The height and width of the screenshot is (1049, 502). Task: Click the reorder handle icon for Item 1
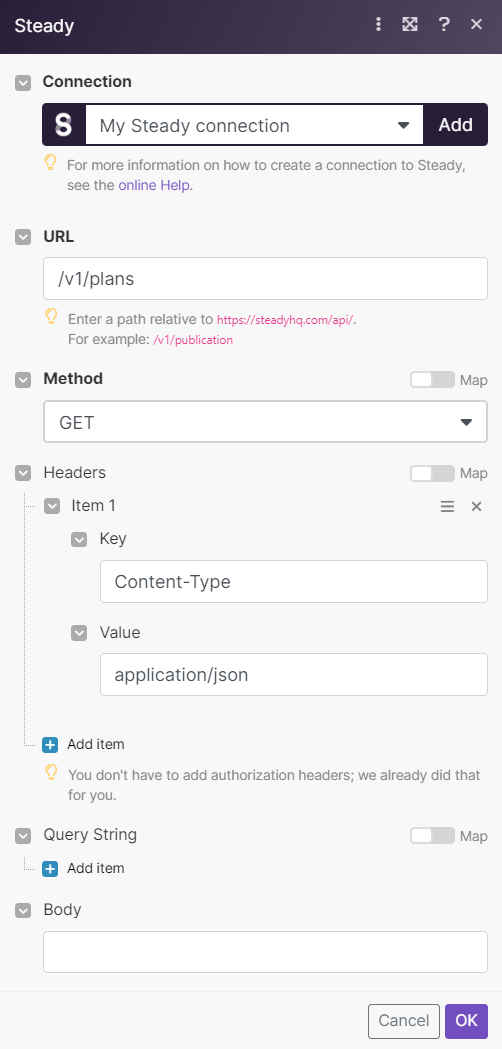[x=447, y=506]
